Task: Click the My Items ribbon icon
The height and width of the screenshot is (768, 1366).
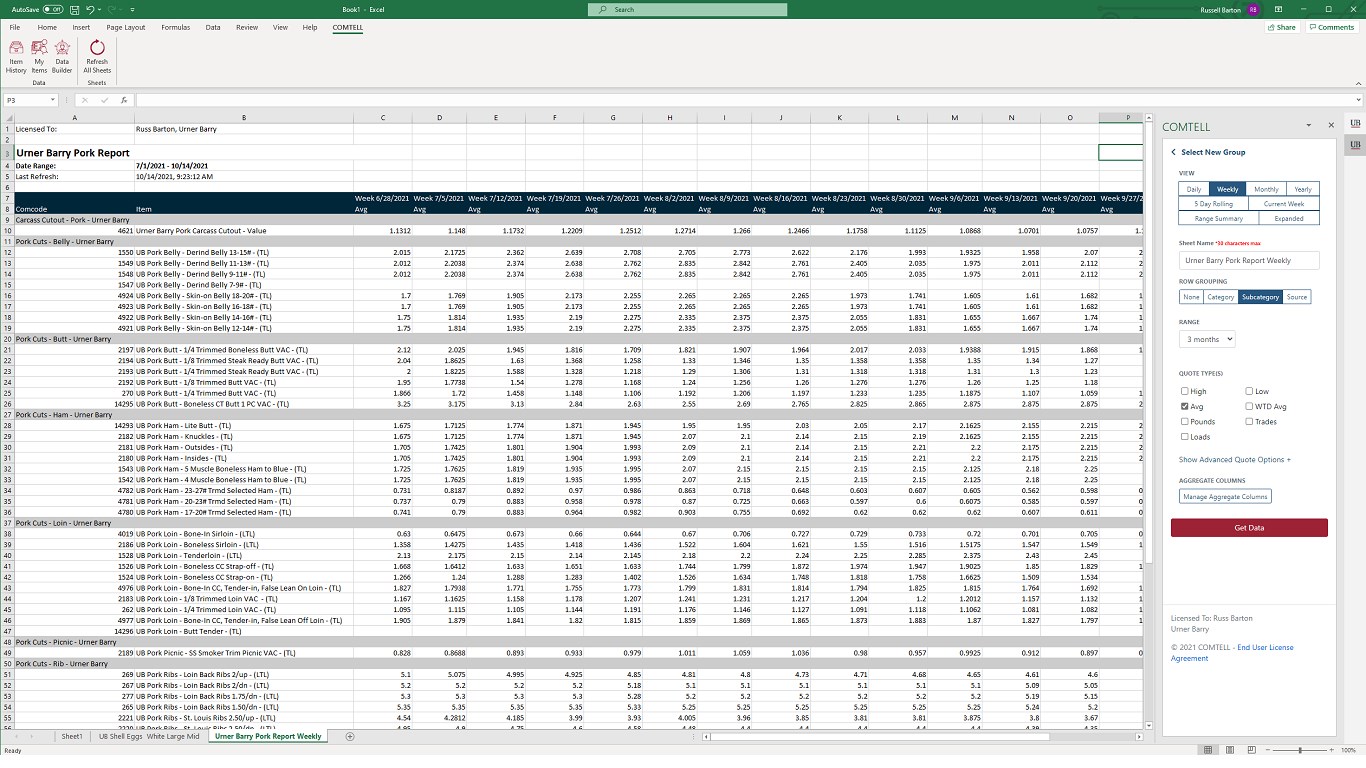Action: (x=39, y=57)
